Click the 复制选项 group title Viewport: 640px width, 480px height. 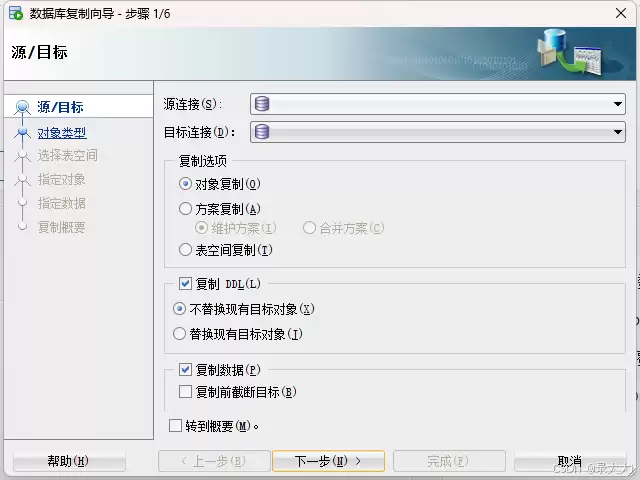(202, 161)
